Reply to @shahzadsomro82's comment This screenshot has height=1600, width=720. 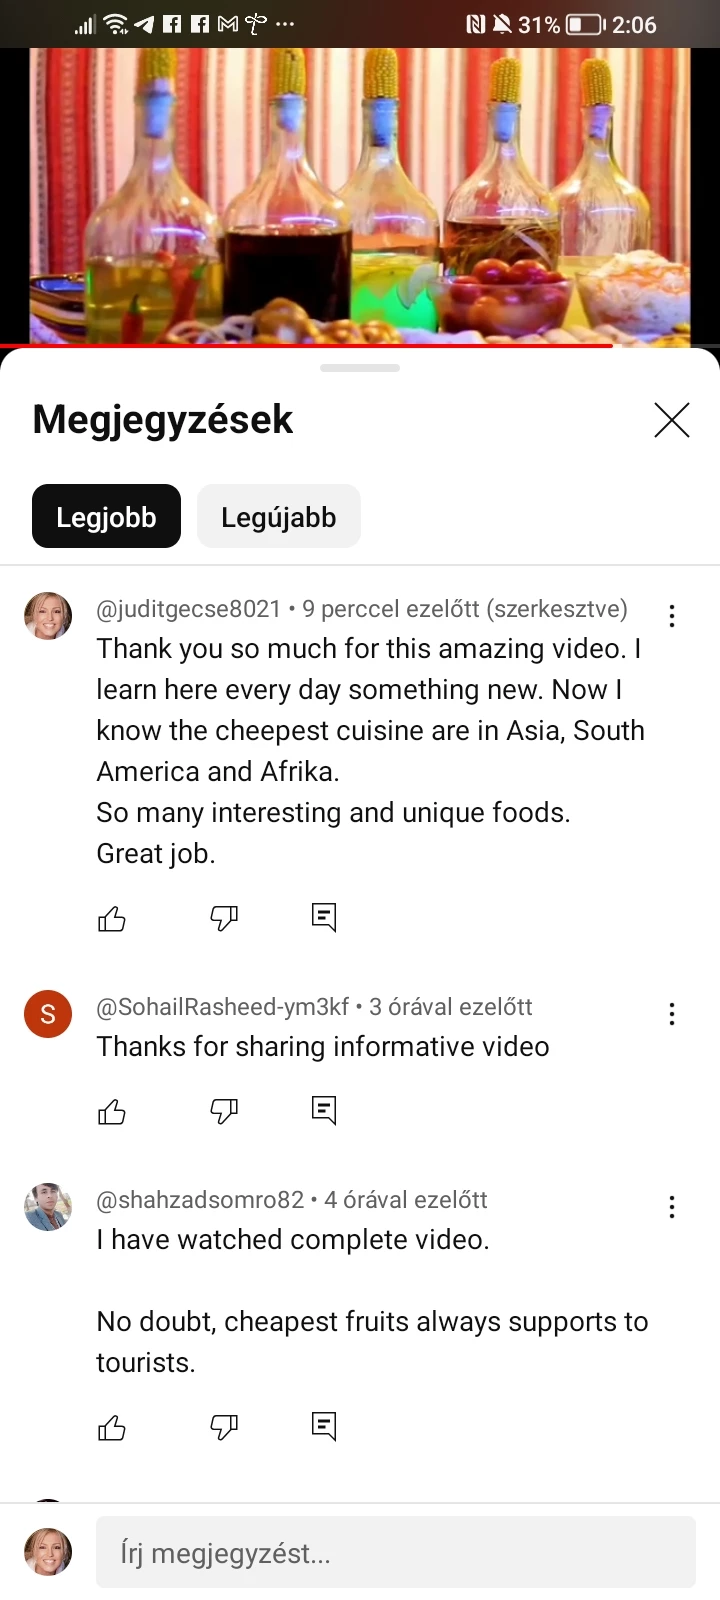click(324, 1427)
